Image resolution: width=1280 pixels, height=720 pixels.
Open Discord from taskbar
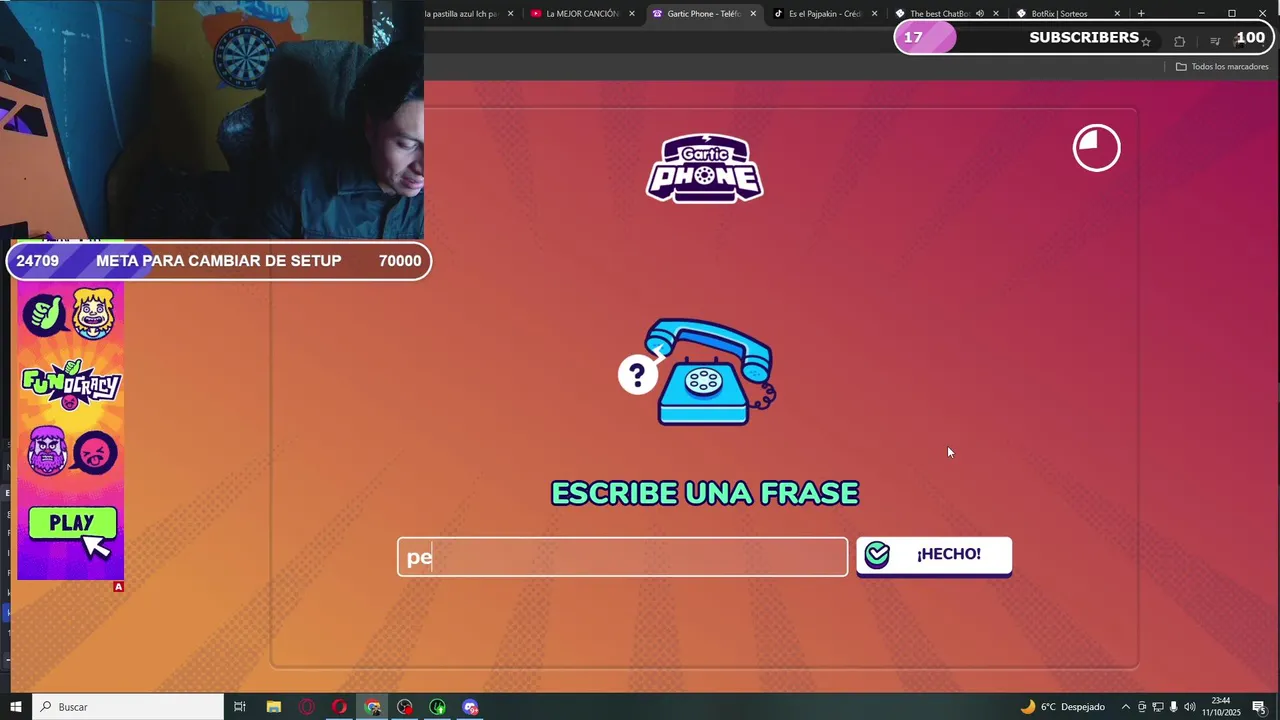point(471,707)
